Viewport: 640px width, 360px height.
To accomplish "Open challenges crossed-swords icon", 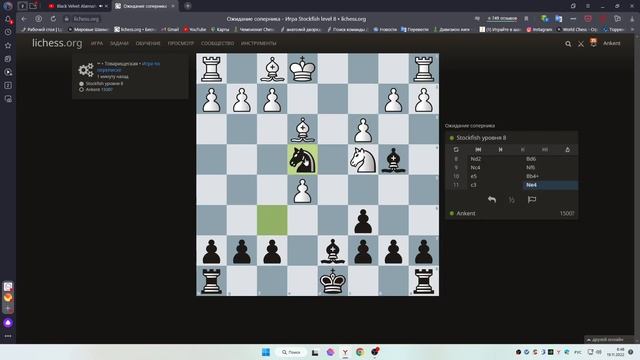I will (x=581, y=44).
